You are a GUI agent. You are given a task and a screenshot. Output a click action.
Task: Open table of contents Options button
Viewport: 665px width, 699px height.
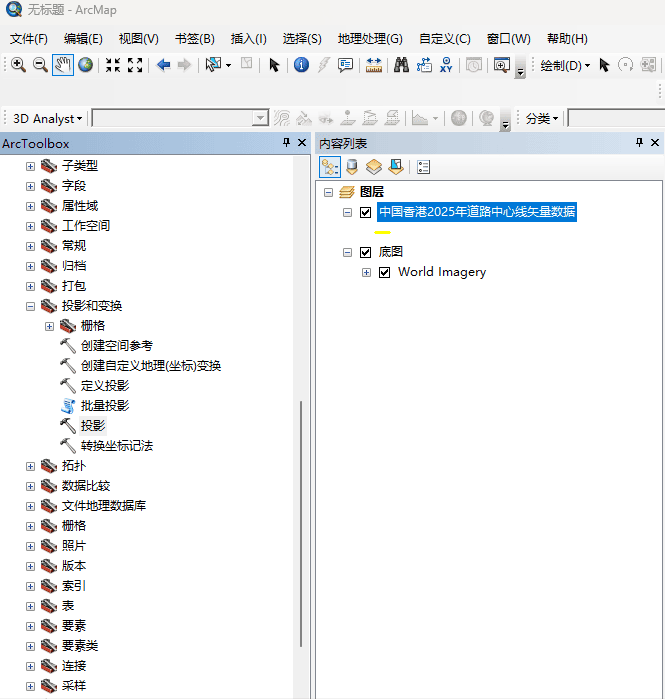(423, 167)
